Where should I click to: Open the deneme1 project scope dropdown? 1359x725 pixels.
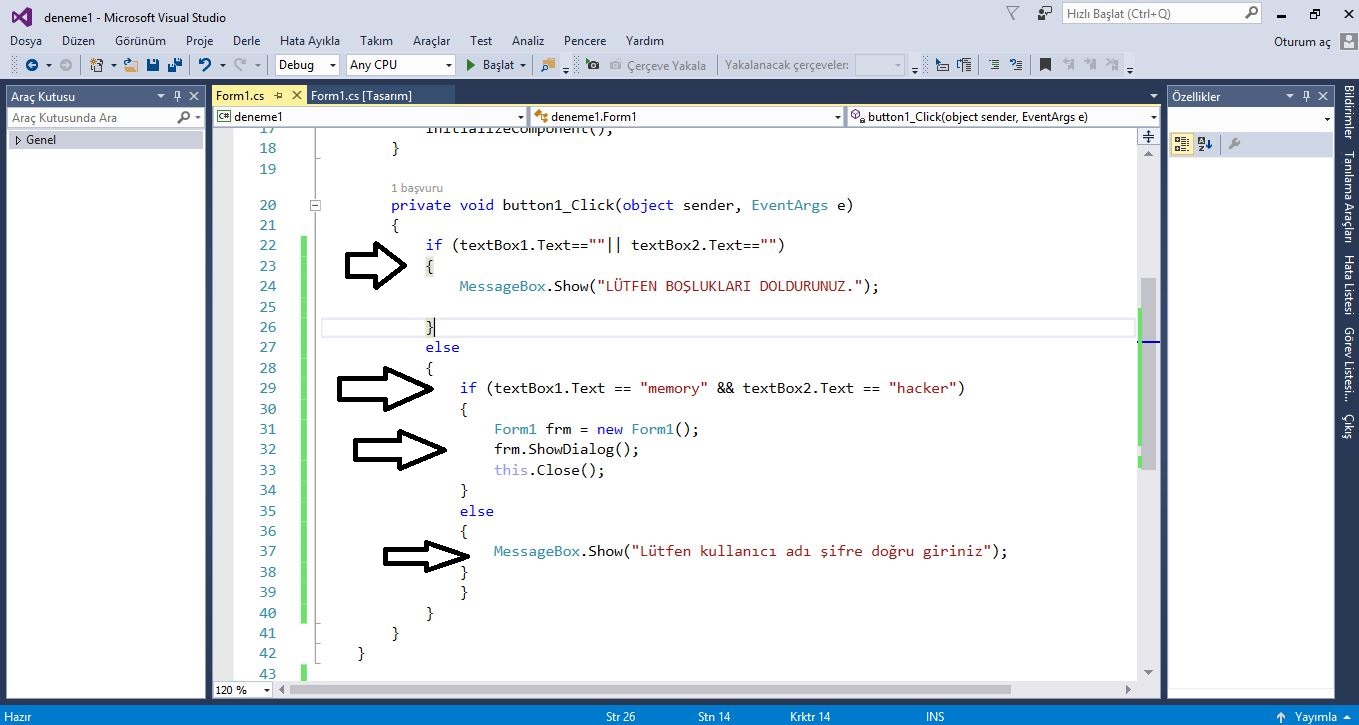[520, 117]
